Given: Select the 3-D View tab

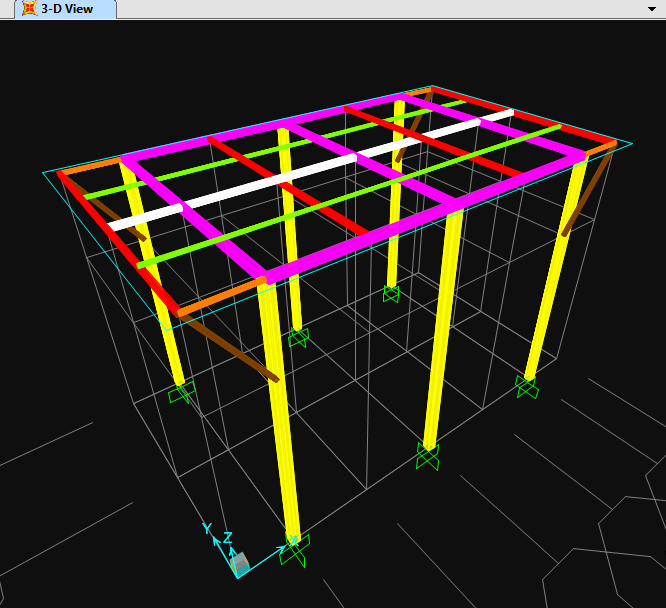Looking at the screenshot, I should coord(65,9).
